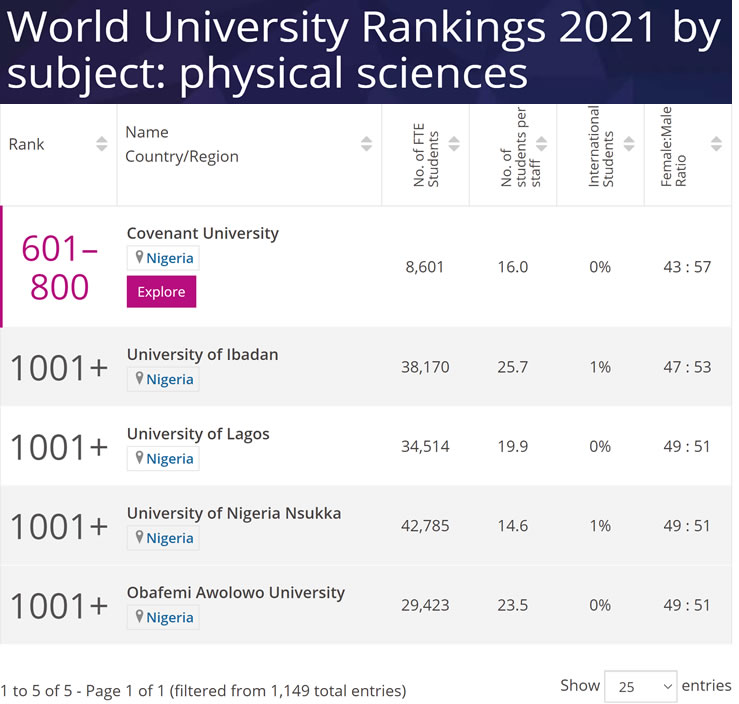
Task: Click the 1001+ rank for University of Lagos
Action: (59, 447)
